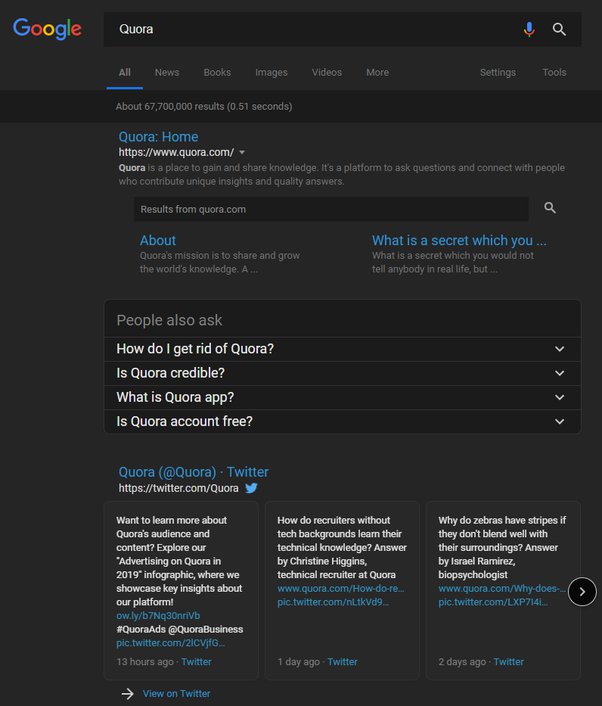Image resolution: width=602 pixels, height=706 pixels.
Task: Click the 'Advertising on Quora in 2019' tweet card
Action: (x=181, y=590)
